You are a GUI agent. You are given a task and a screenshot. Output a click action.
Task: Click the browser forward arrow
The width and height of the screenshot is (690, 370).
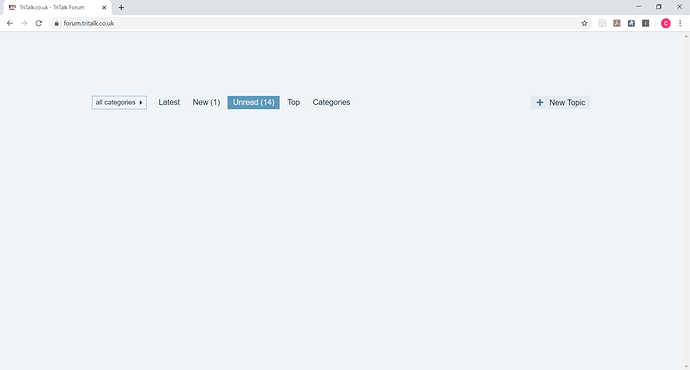click(24, 23)
